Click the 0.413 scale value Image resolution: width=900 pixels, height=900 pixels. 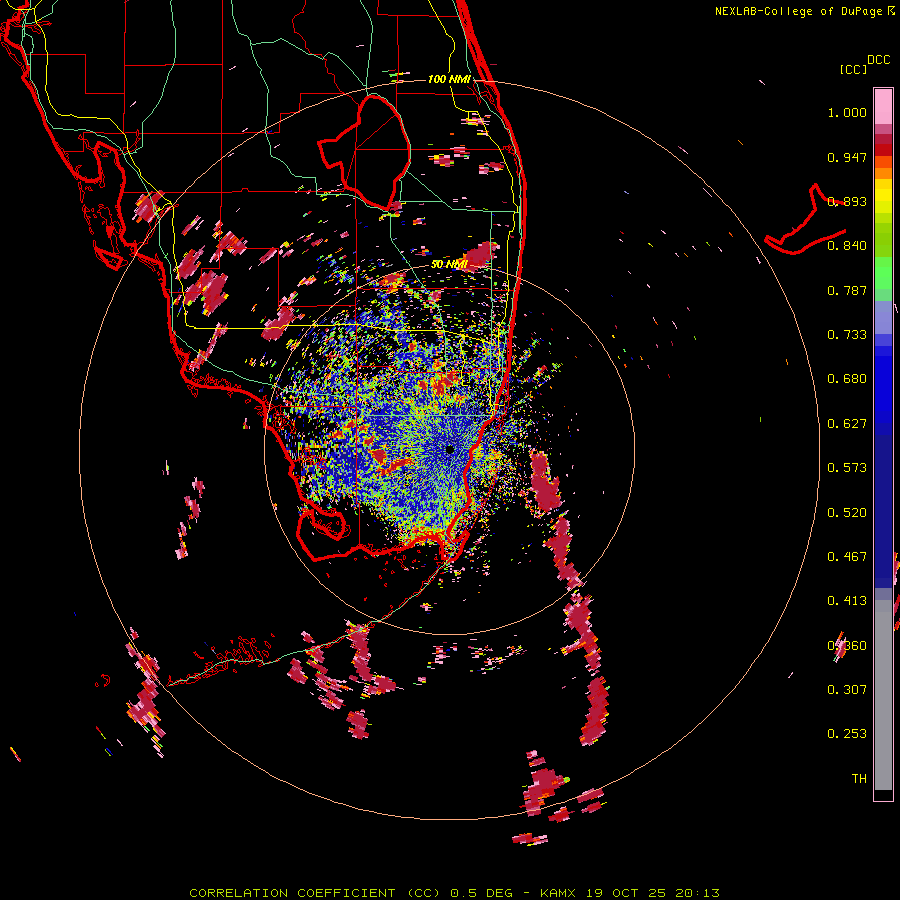pyautogui.click(x=847, y=601)
